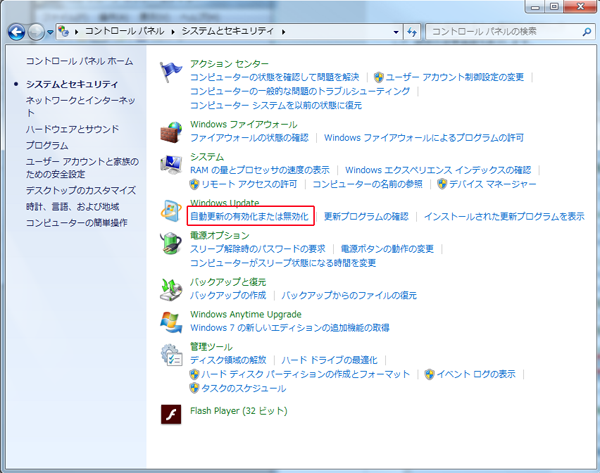Click the Windows Update icon
The image size is (600, 473).
click(x=171, y=210)
